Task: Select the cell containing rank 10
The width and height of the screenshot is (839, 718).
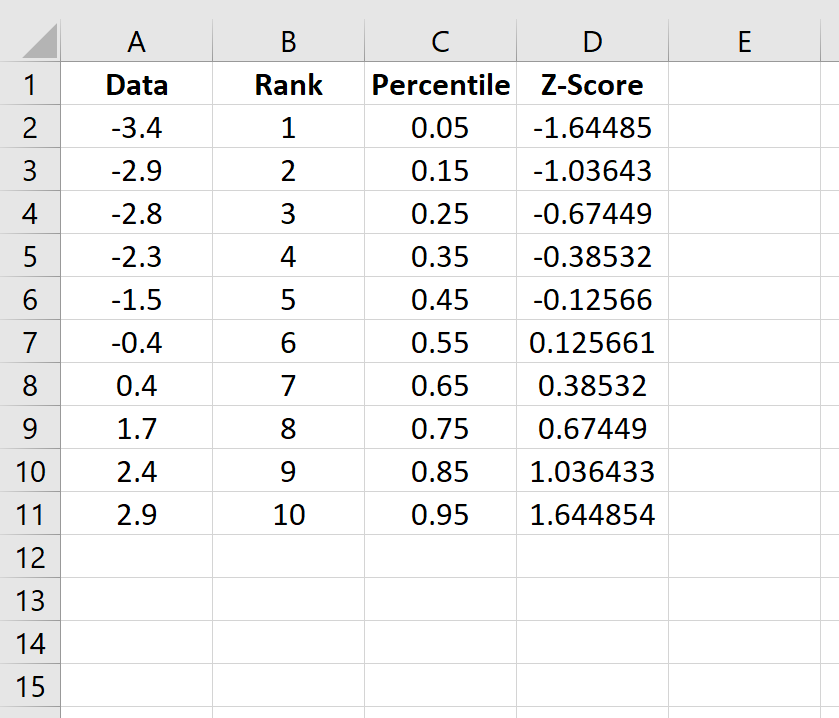Action: (288, 514)
